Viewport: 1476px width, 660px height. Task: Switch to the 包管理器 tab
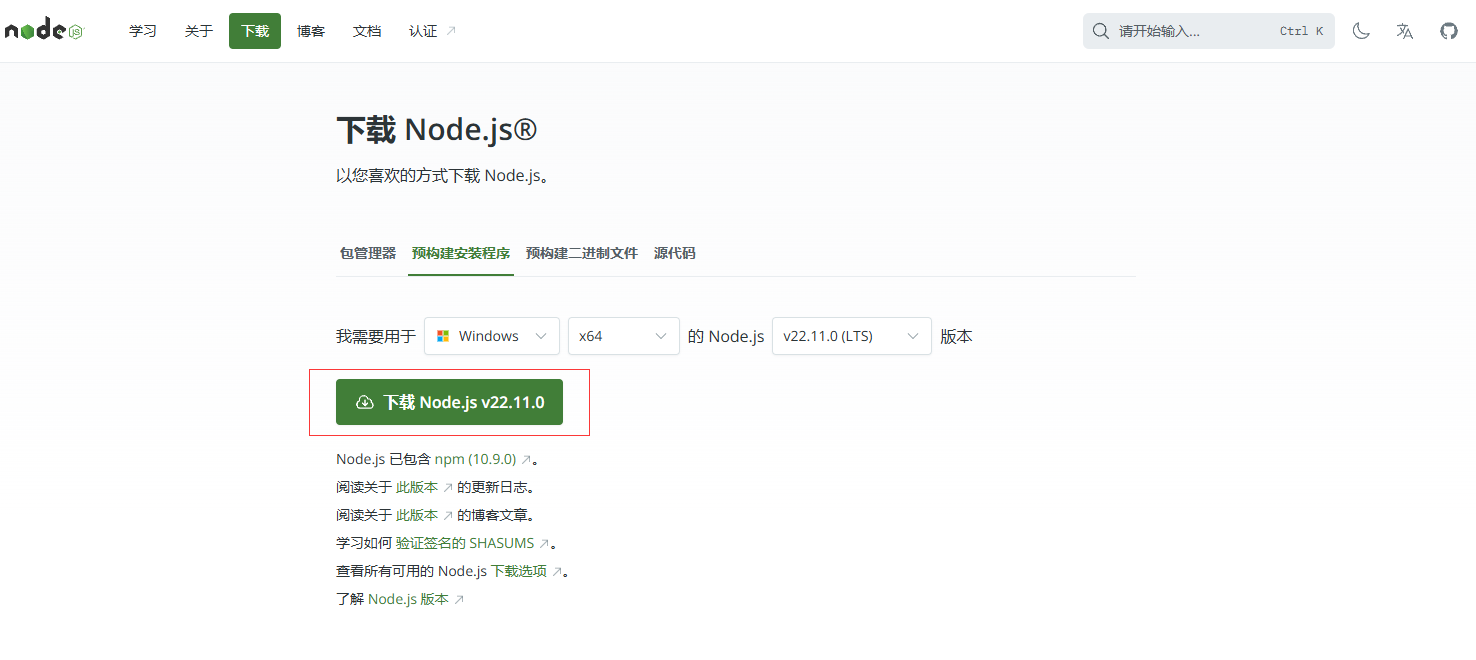point(368,253)
